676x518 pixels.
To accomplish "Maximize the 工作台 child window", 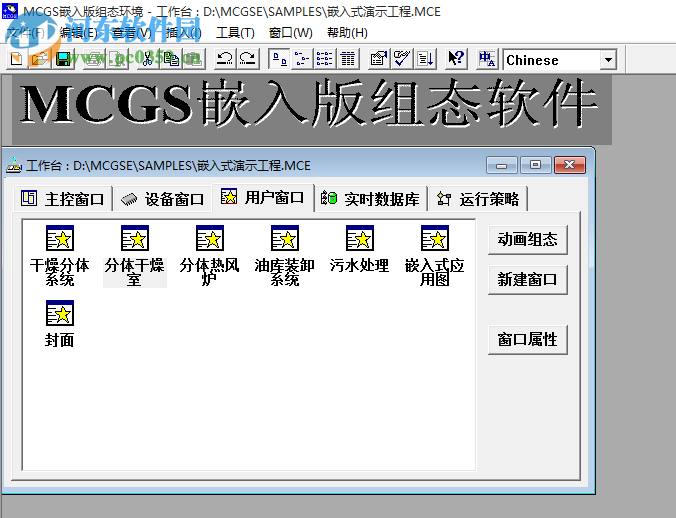I will (535, 165).
